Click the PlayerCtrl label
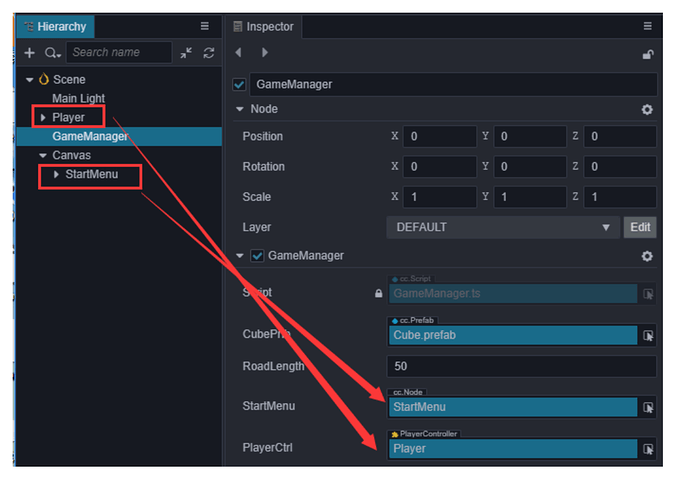 tap(268, 448)
